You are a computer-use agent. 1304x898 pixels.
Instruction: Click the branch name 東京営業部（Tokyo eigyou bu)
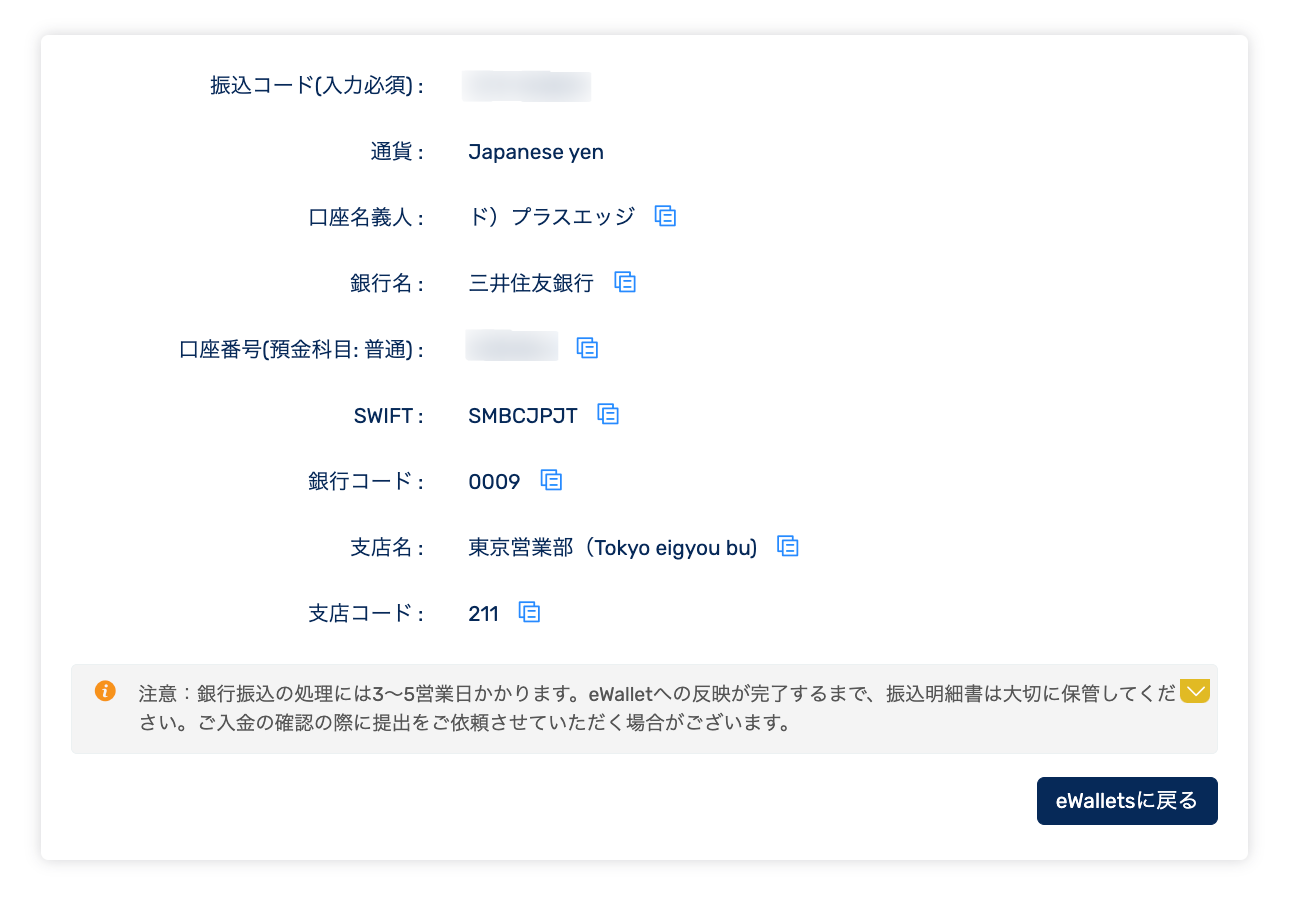[x=613, y=547]
